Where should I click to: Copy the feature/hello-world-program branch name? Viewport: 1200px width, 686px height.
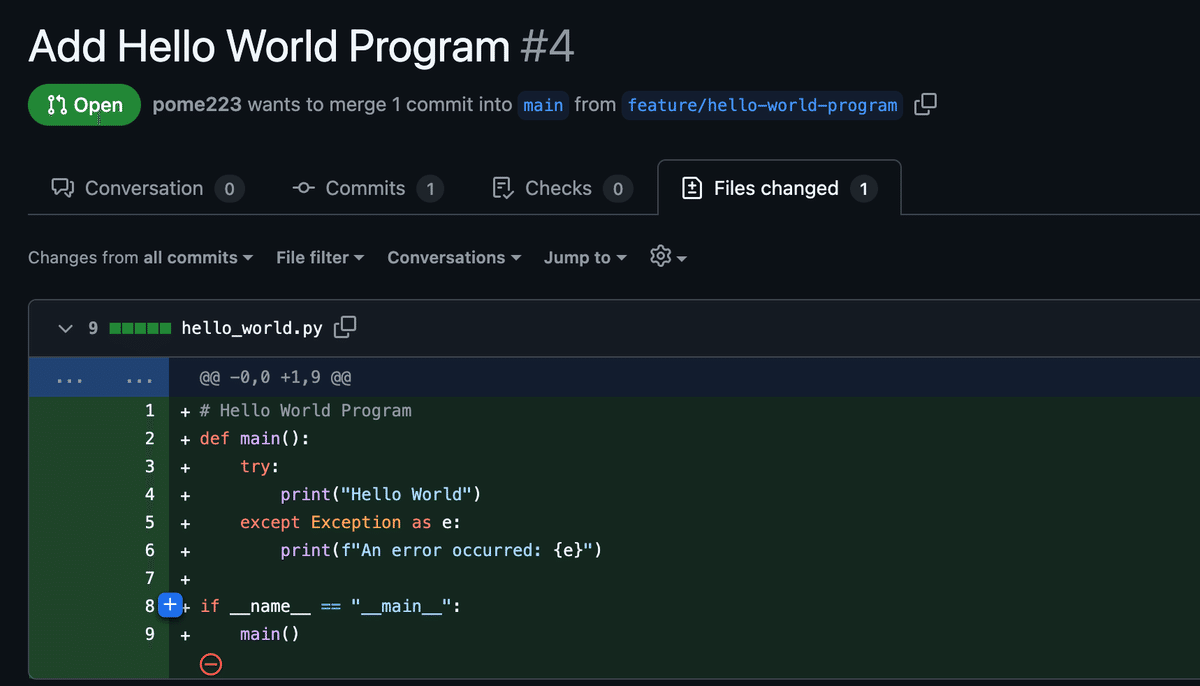point(925,104)
